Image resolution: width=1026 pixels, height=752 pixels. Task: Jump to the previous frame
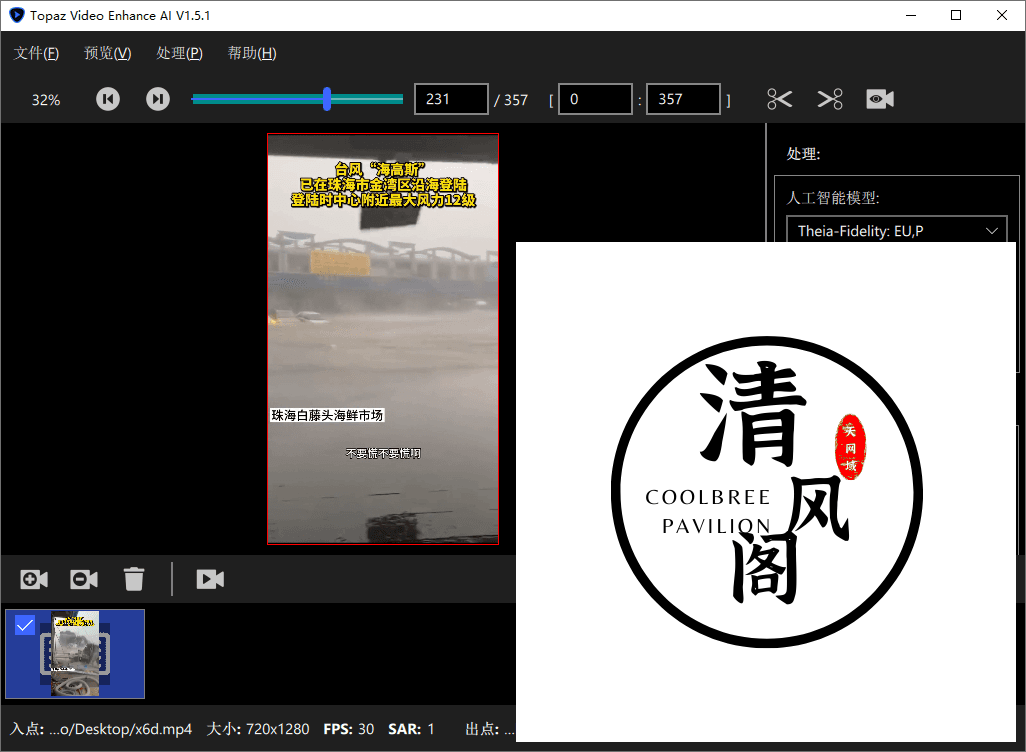108,99
